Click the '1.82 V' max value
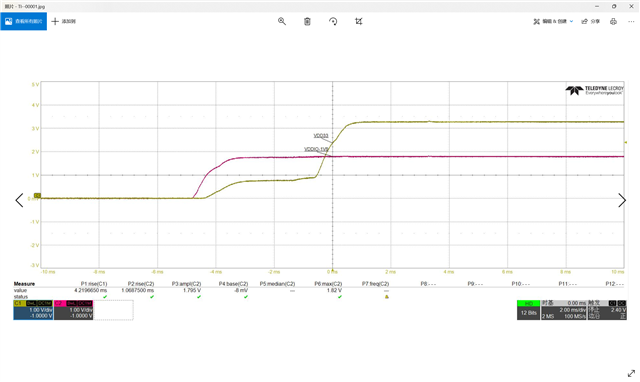Viewport: 640px width, 382px height. [x=334, y=290]
